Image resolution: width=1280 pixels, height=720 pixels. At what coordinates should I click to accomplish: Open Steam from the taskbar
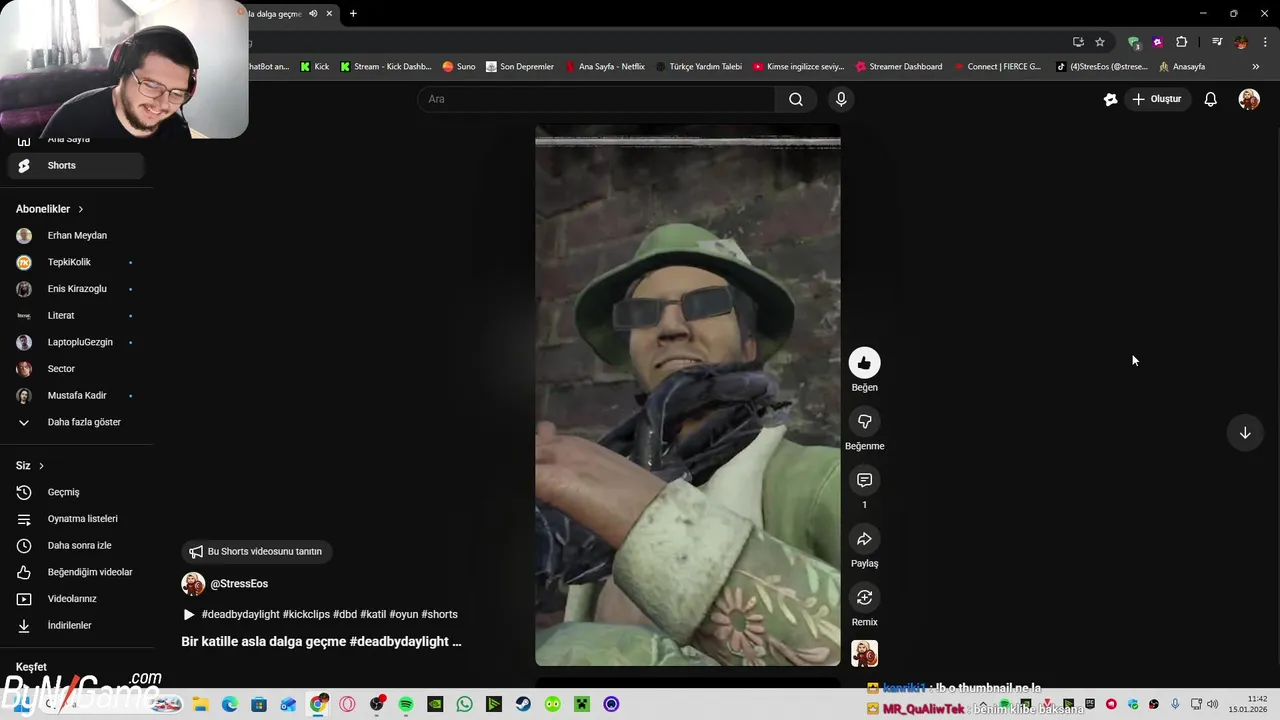523,705
